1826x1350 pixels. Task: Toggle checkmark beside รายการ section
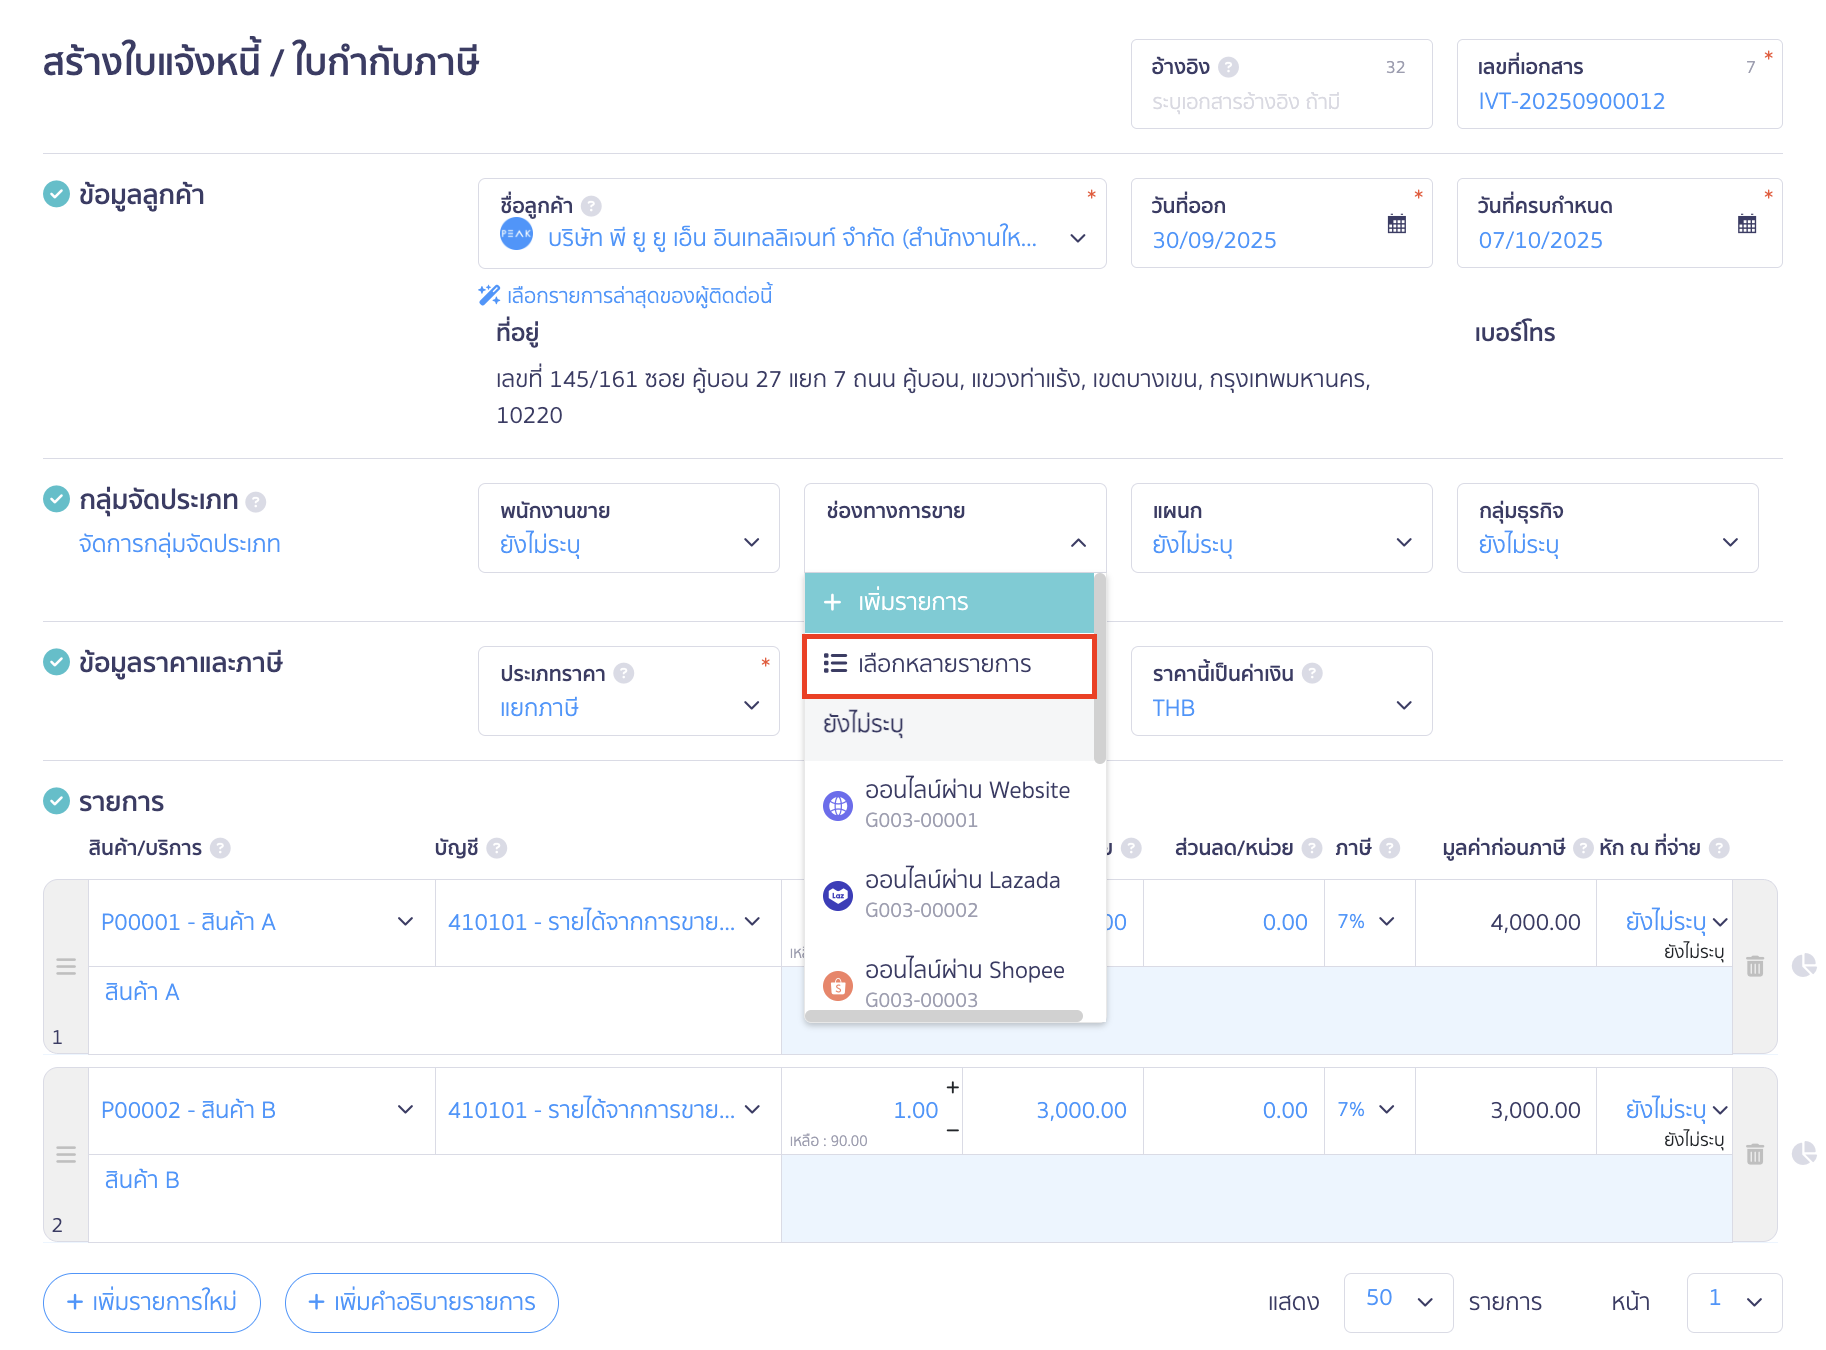[x=55, y=801]
